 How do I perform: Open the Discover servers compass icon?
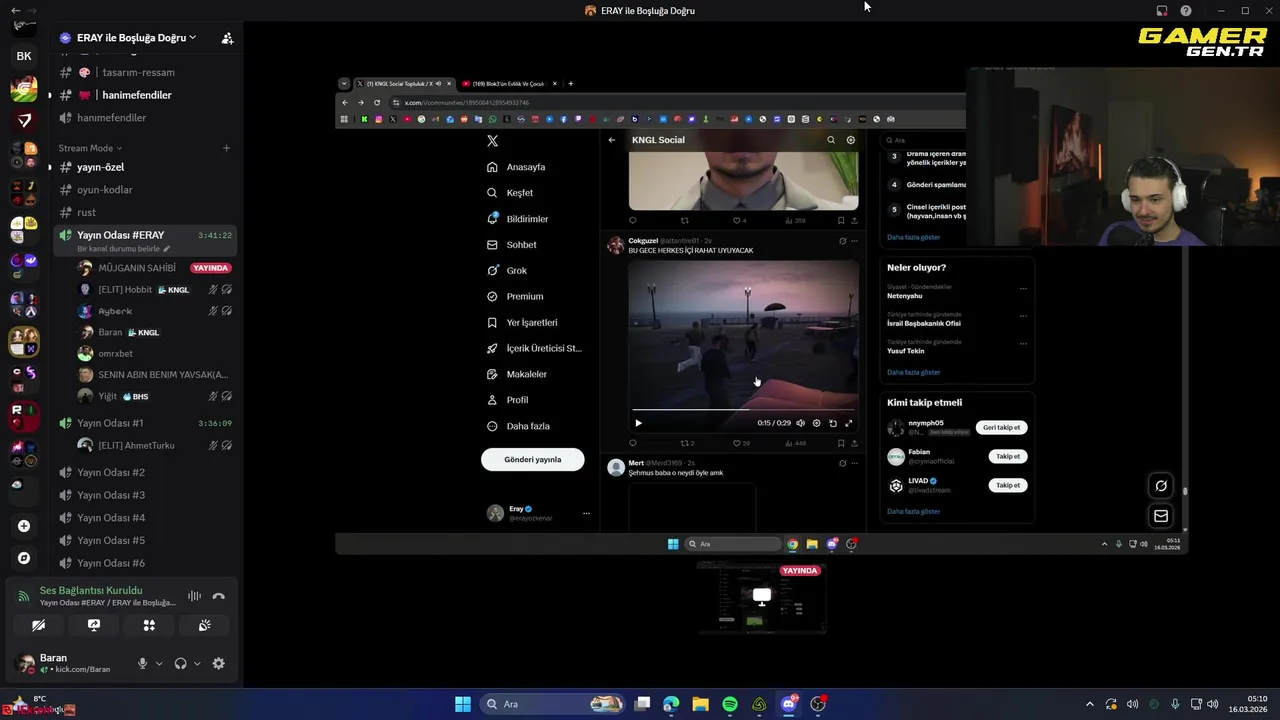pyautogui.click(x=24, y=558)
